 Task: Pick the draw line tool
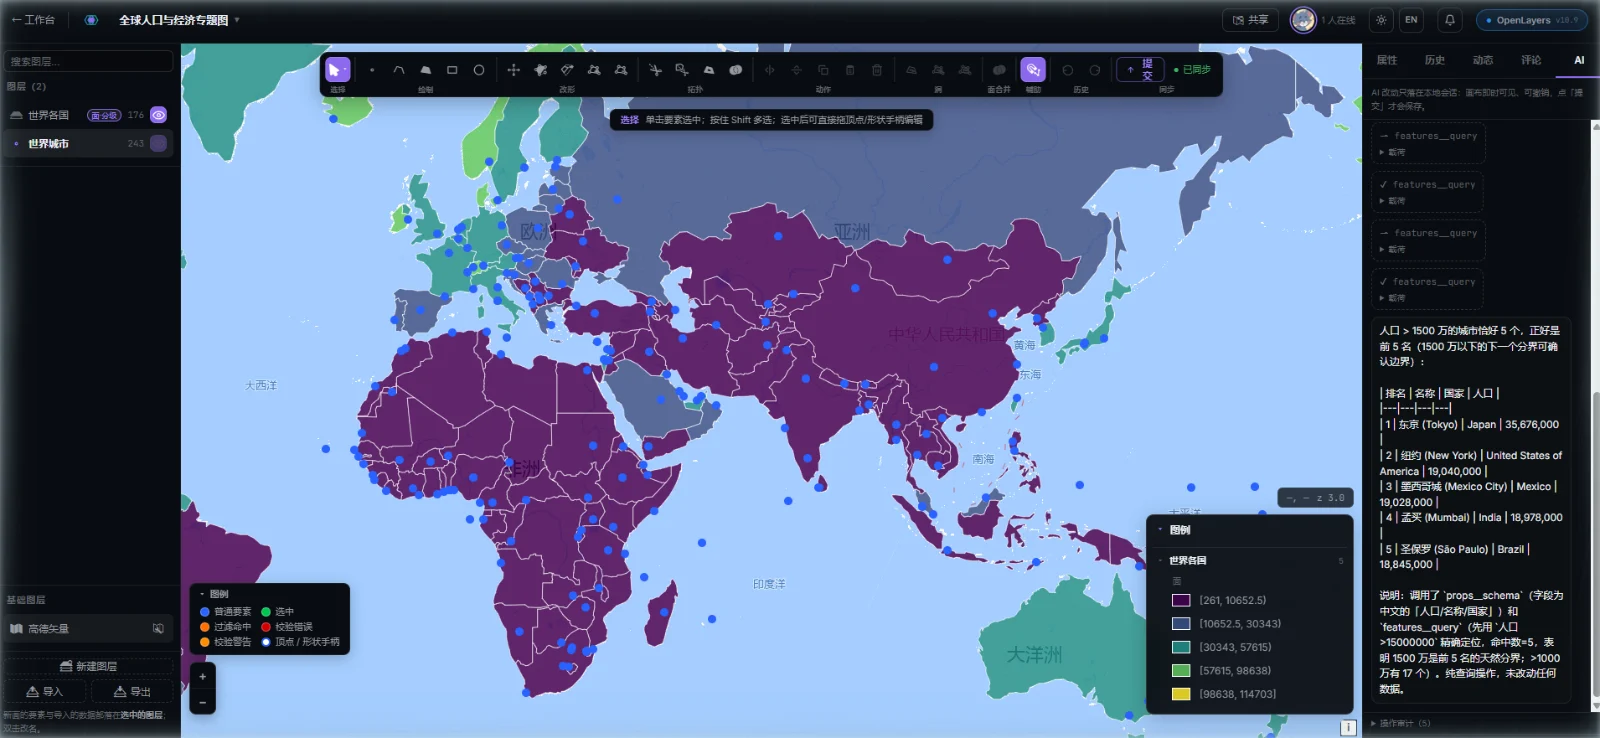pyautogui.click(x=399, y=70)
